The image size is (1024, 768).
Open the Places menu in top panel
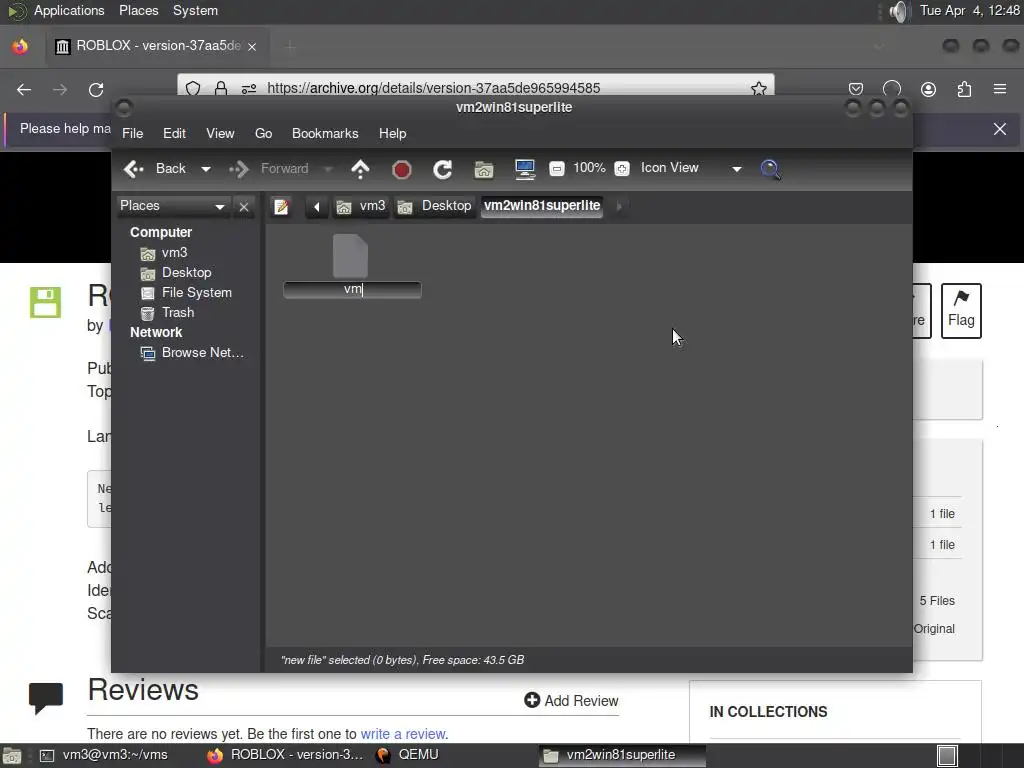pyautogui.click(x=138, y=10)
